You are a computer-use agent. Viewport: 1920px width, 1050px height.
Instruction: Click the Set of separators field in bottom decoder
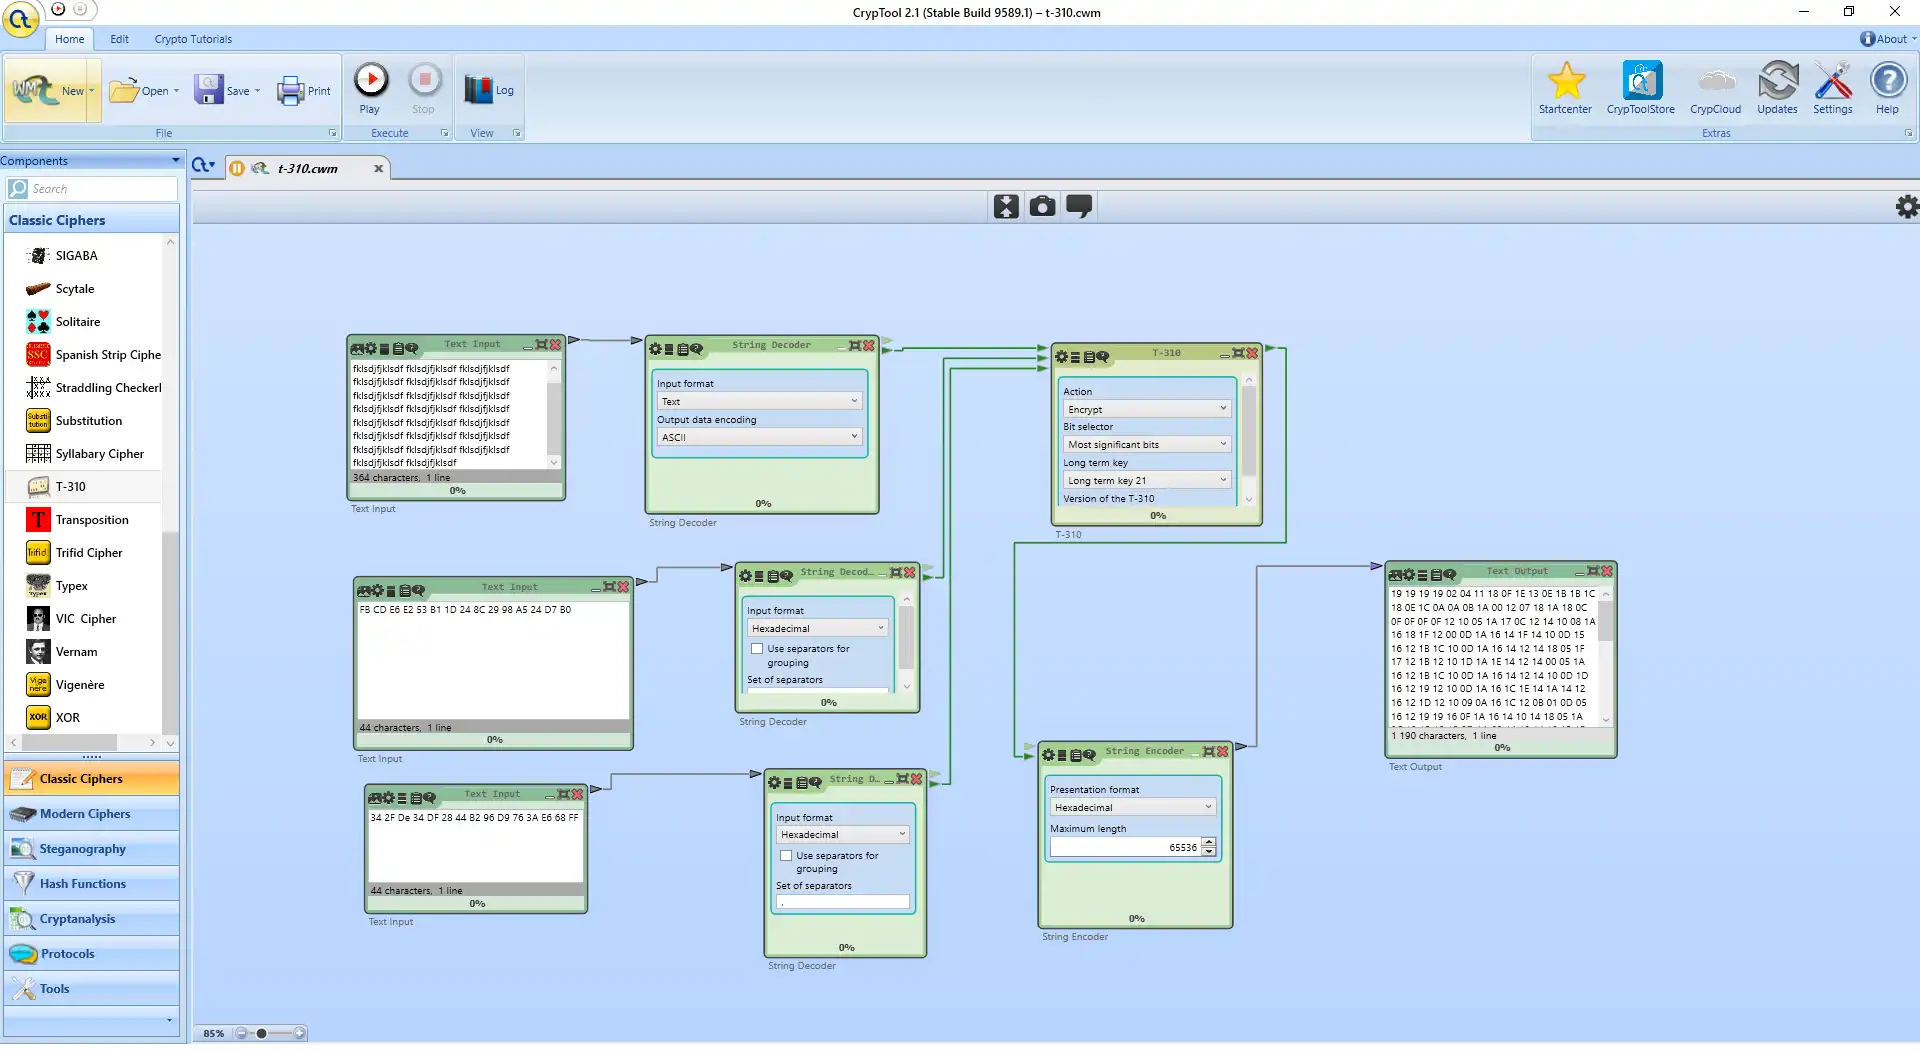(x=843, y=902)
